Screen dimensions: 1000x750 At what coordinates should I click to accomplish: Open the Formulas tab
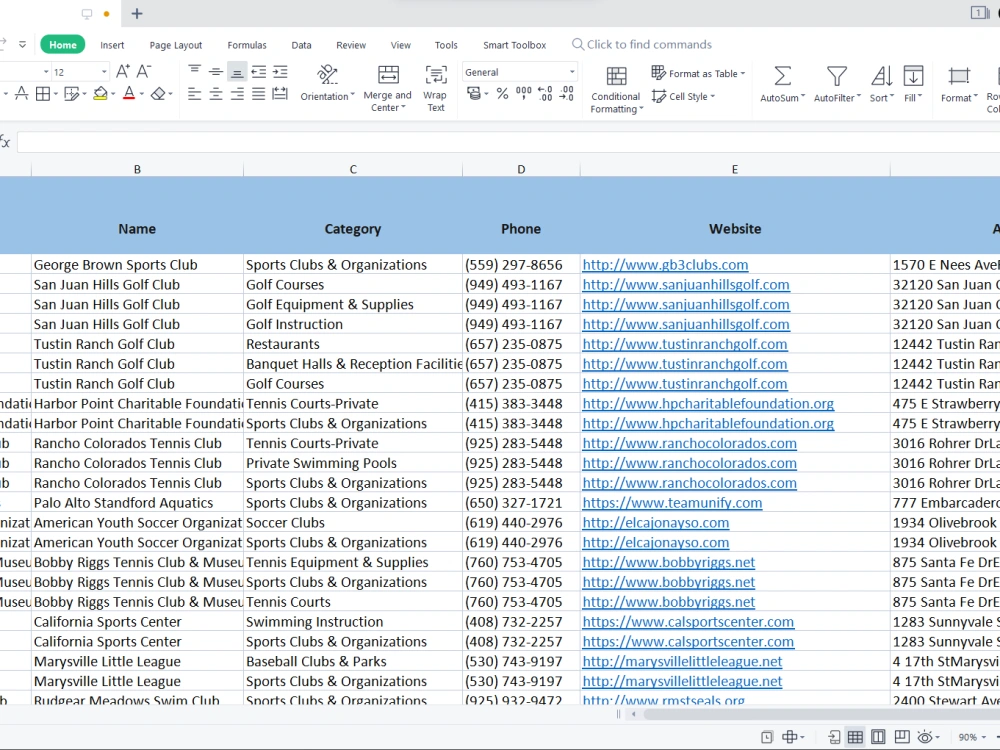point(247,45)
